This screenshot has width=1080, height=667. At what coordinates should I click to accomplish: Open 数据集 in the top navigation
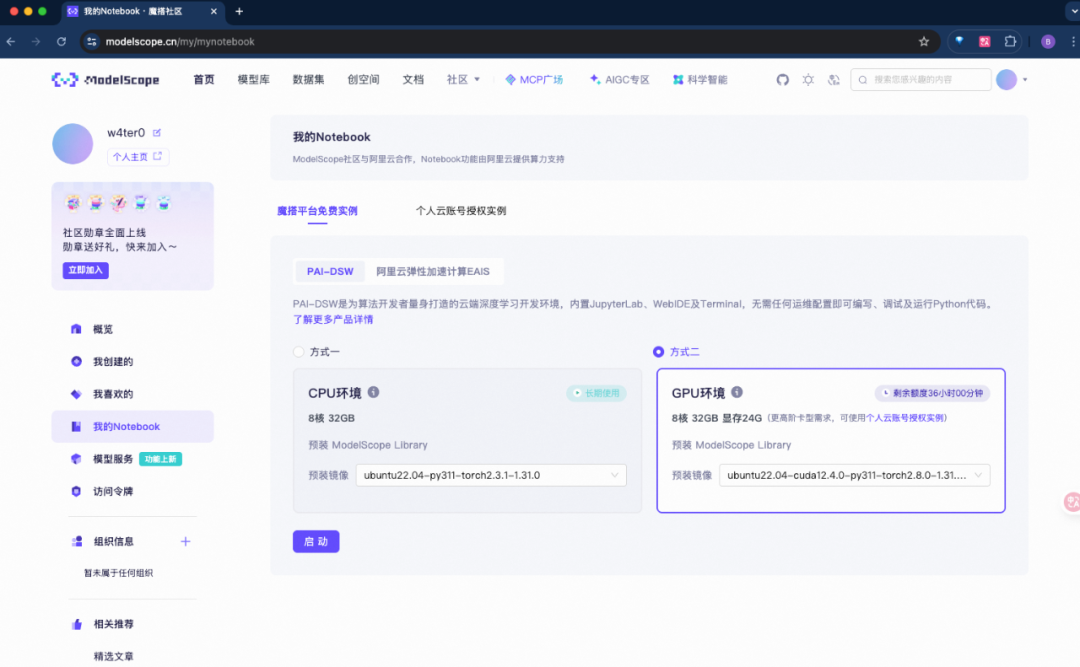[x=309, y=80]
